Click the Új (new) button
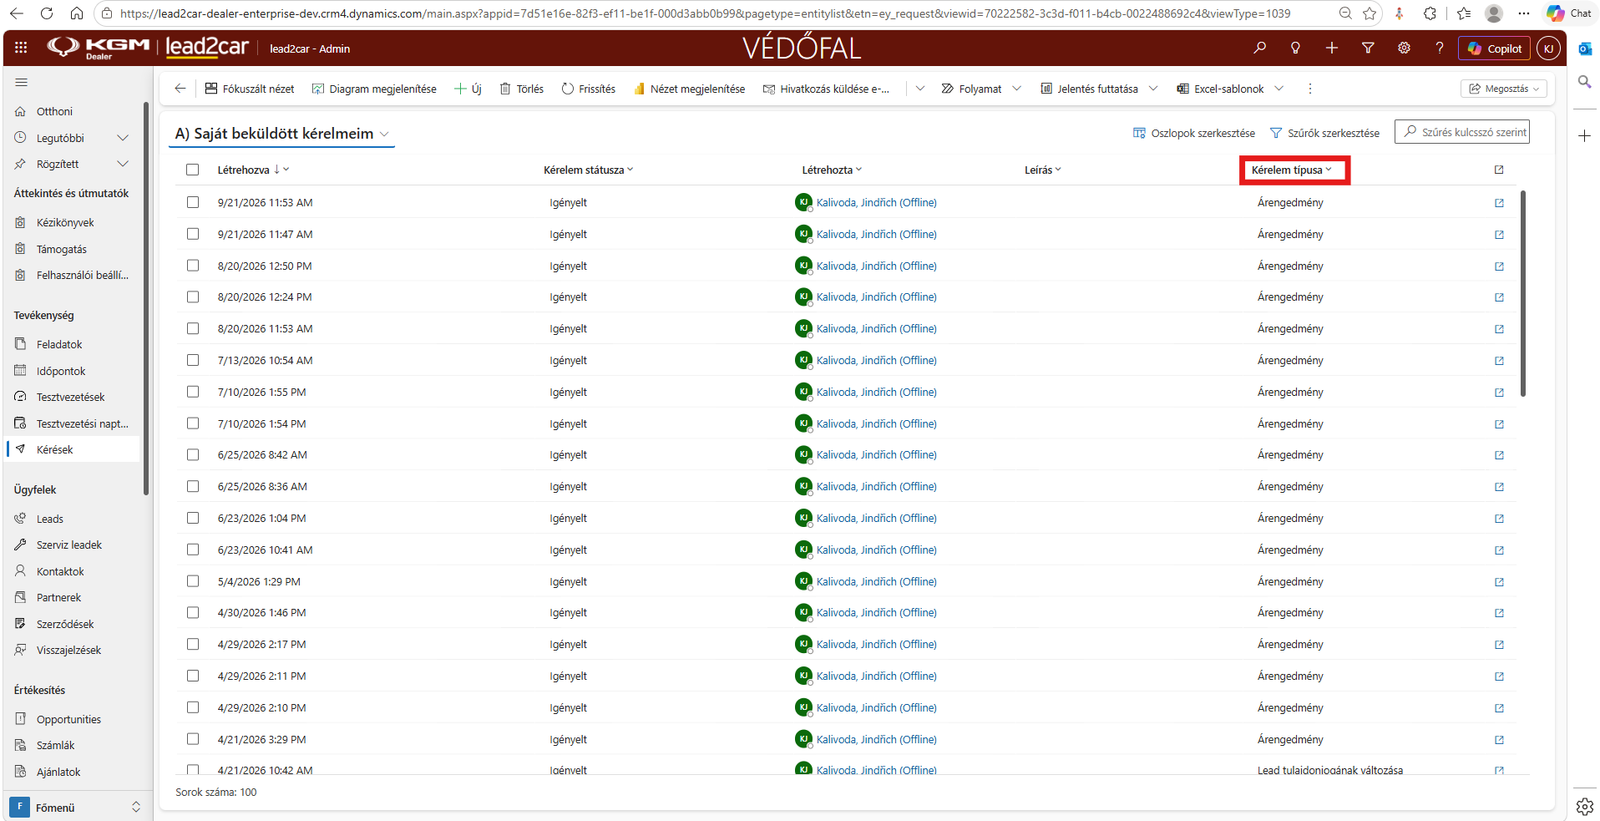 (468, 89)
